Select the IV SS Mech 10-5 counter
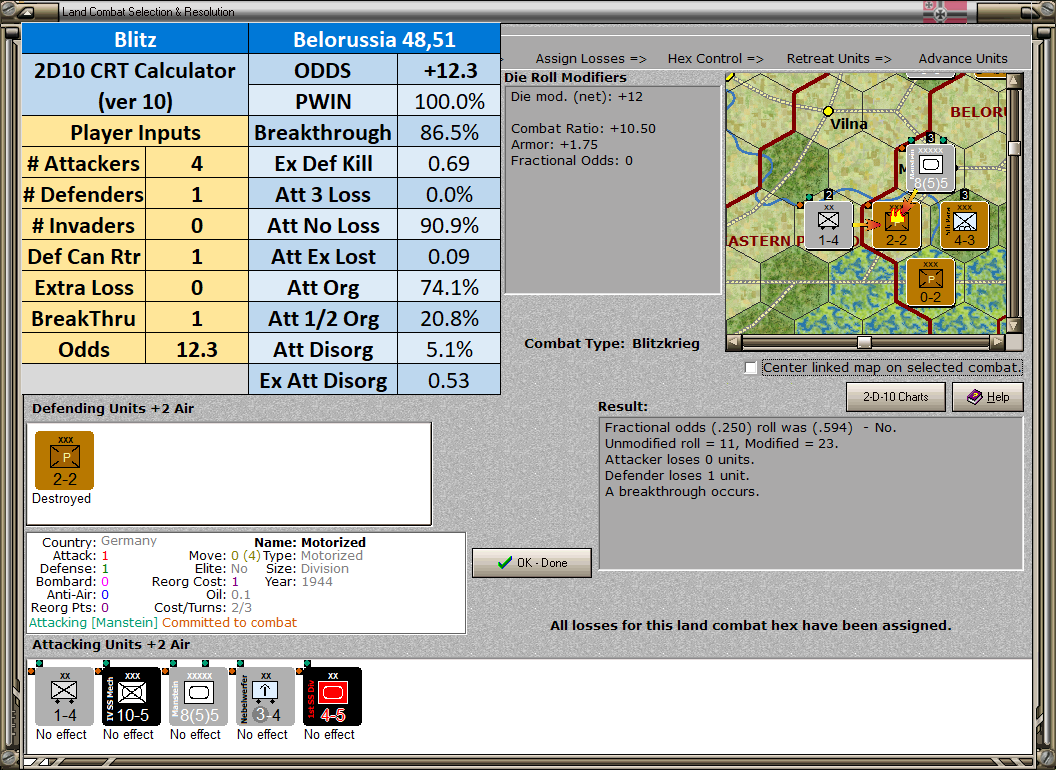The height and width of the screenshot is (770, 1056). [131, 697]
